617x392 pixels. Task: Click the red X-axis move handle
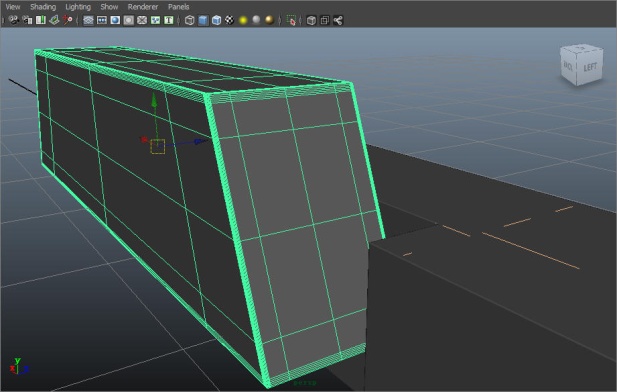pos(144,140)
